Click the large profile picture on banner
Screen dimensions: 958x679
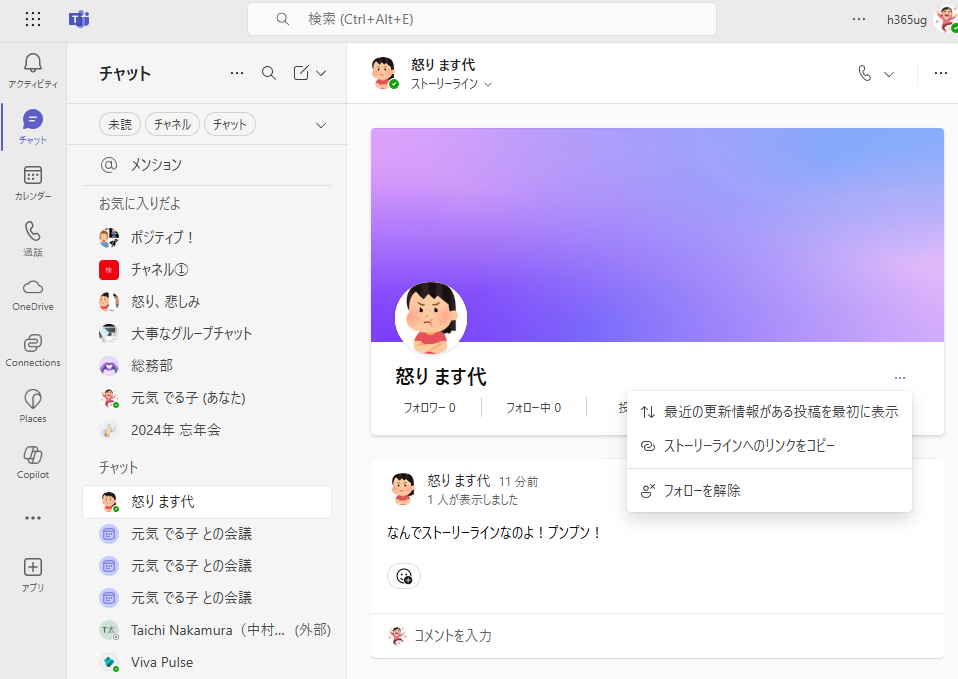[431, 318]
